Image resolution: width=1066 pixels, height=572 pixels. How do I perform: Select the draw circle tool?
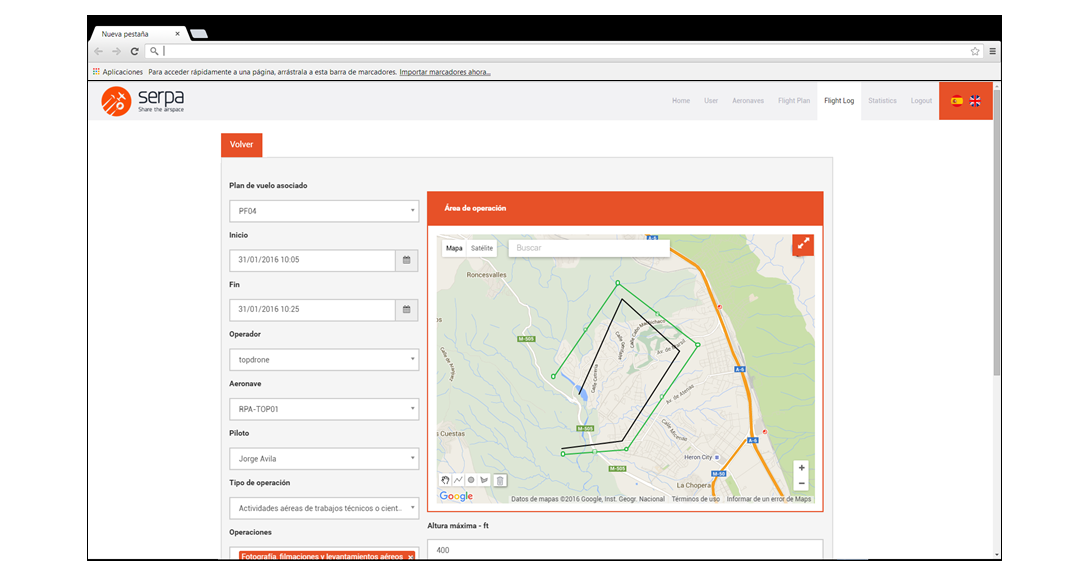click(471, 480)
